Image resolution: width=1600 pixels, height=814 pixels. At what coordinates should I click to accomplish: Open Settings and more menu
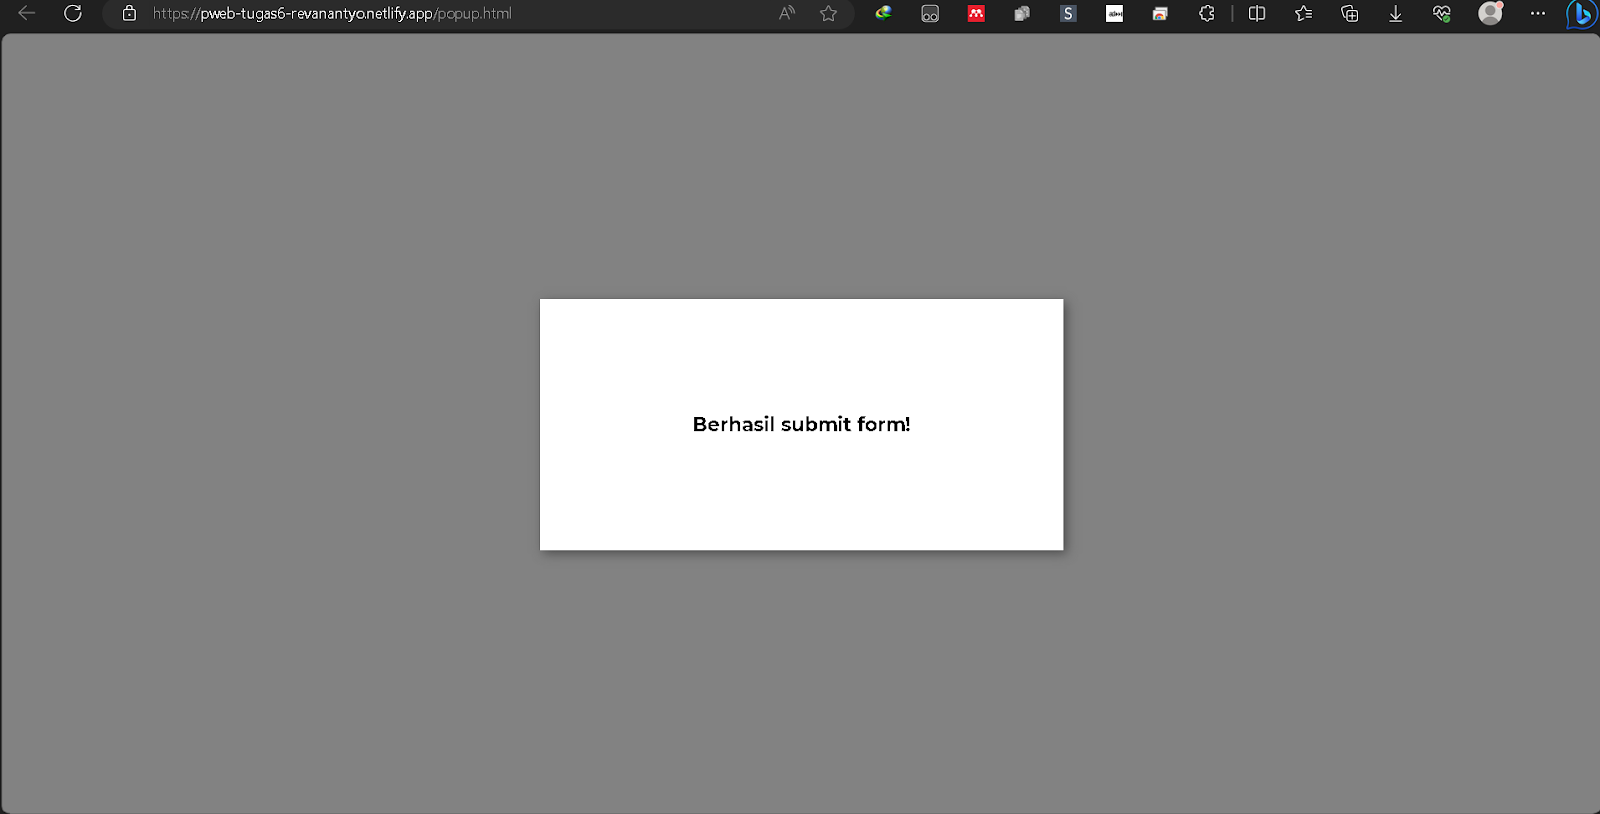pyautogui.click(x=1538, y=13)
